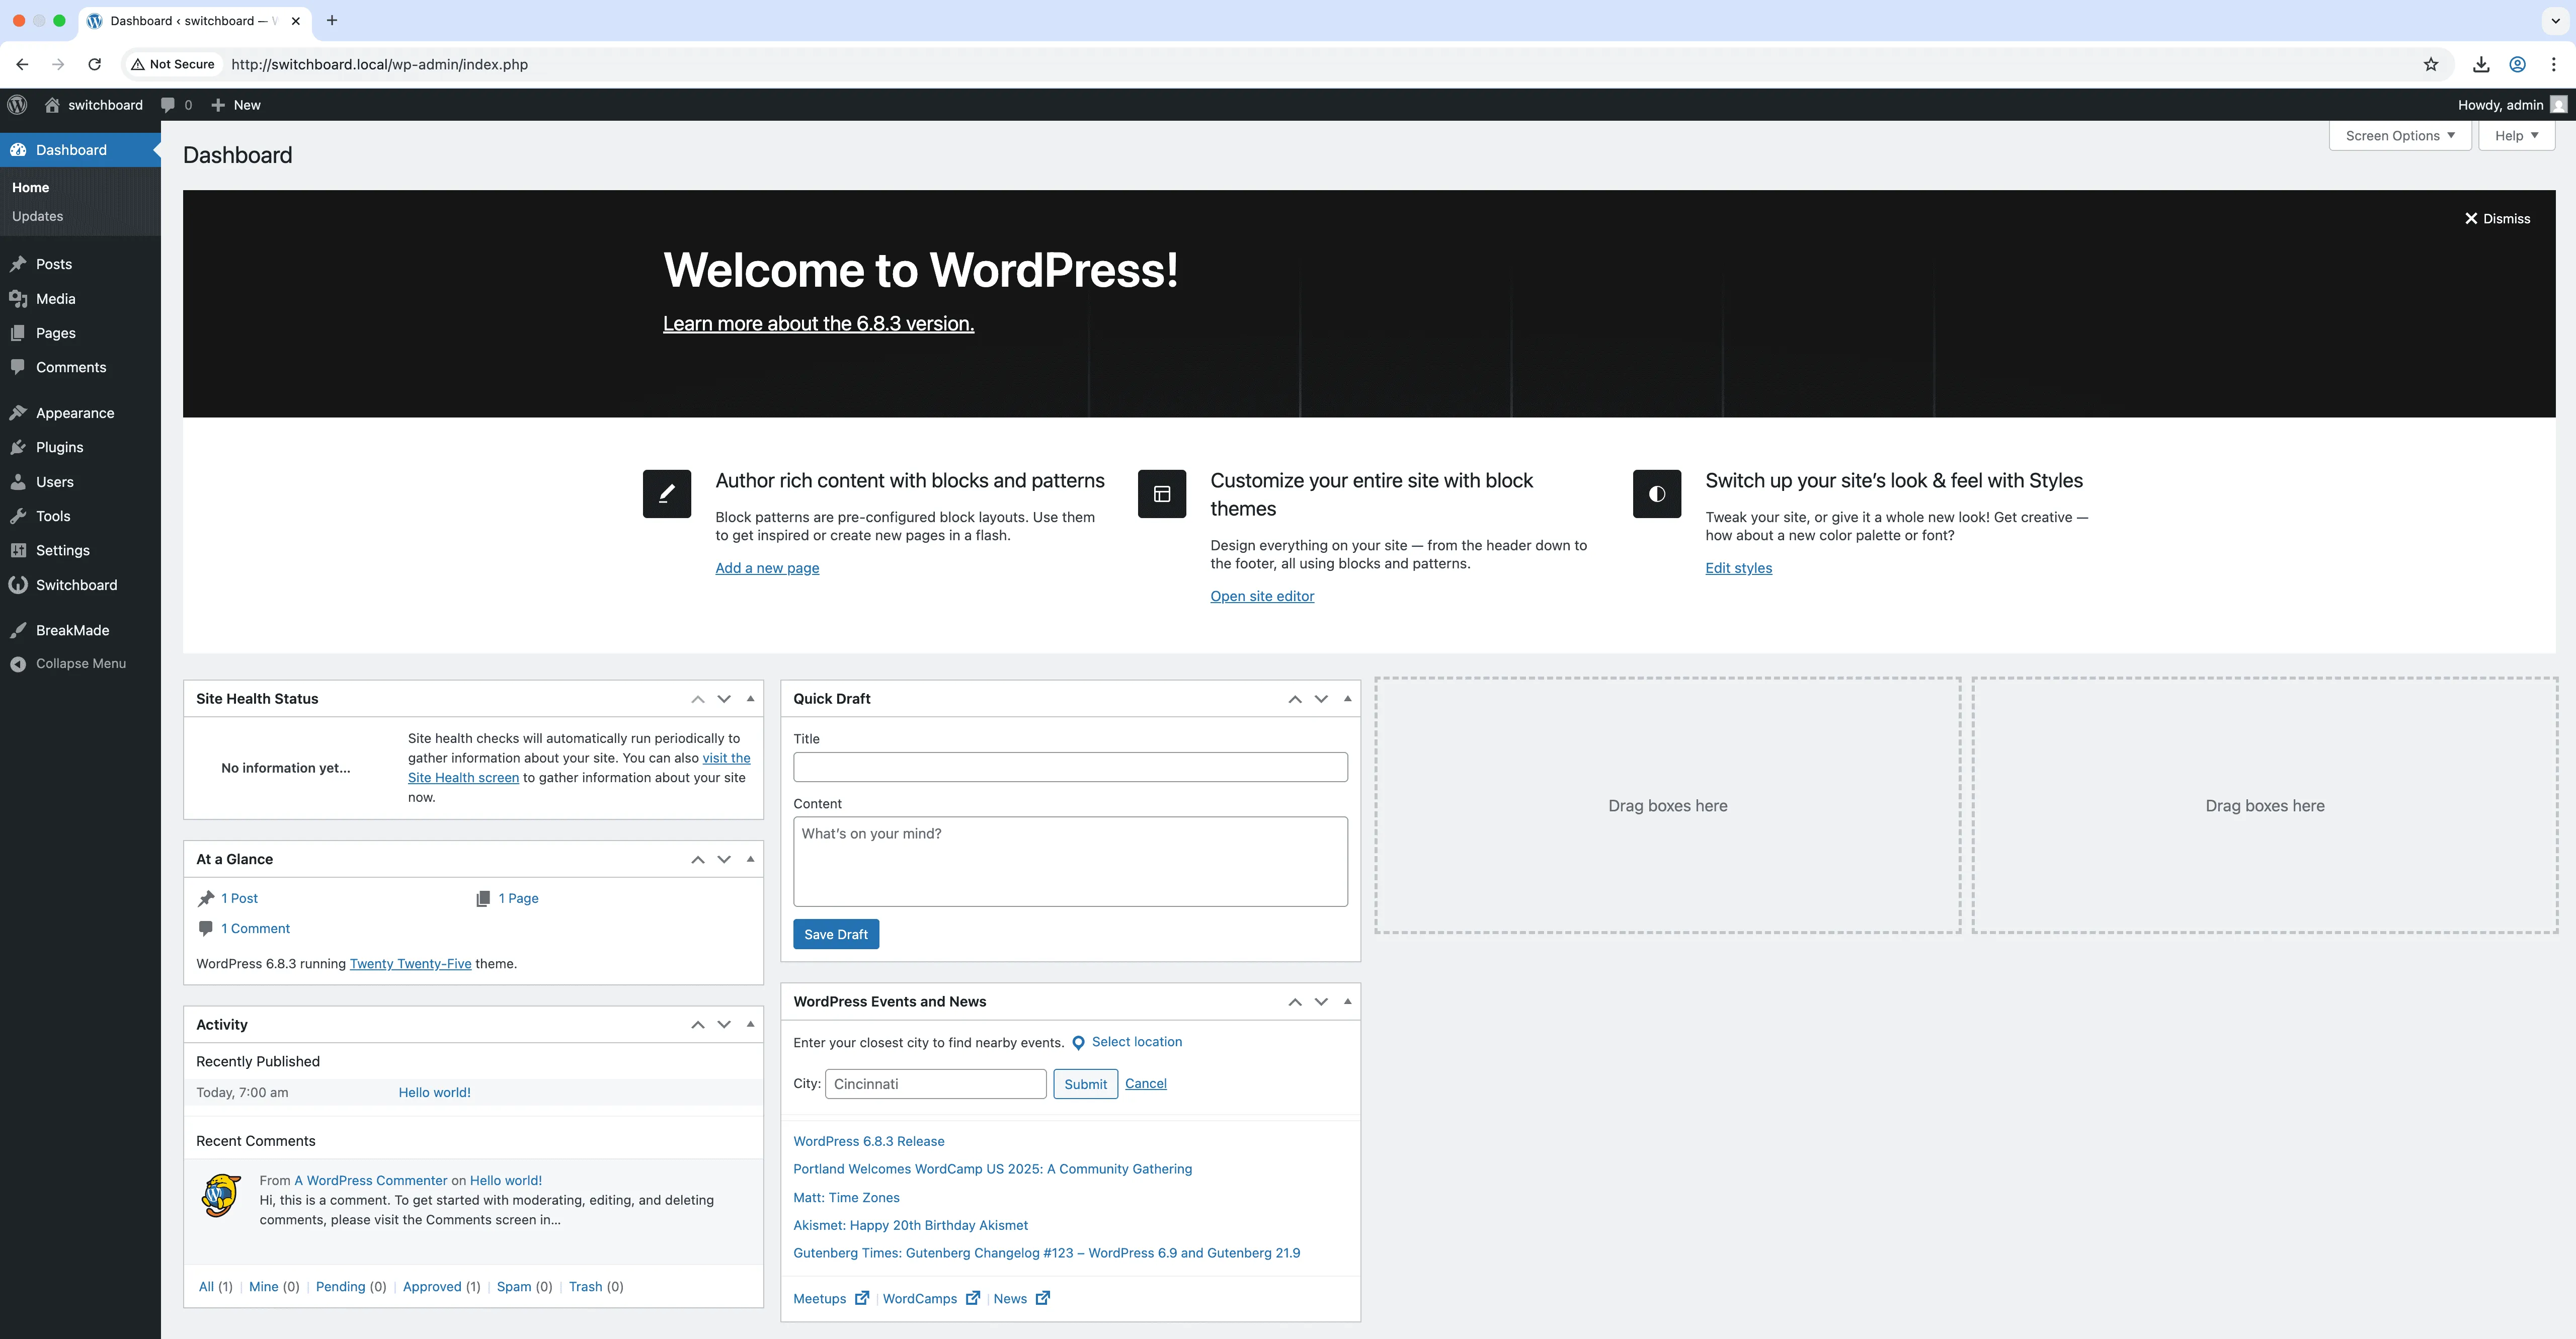Click inside the City input field

[x=934, y=1083]
